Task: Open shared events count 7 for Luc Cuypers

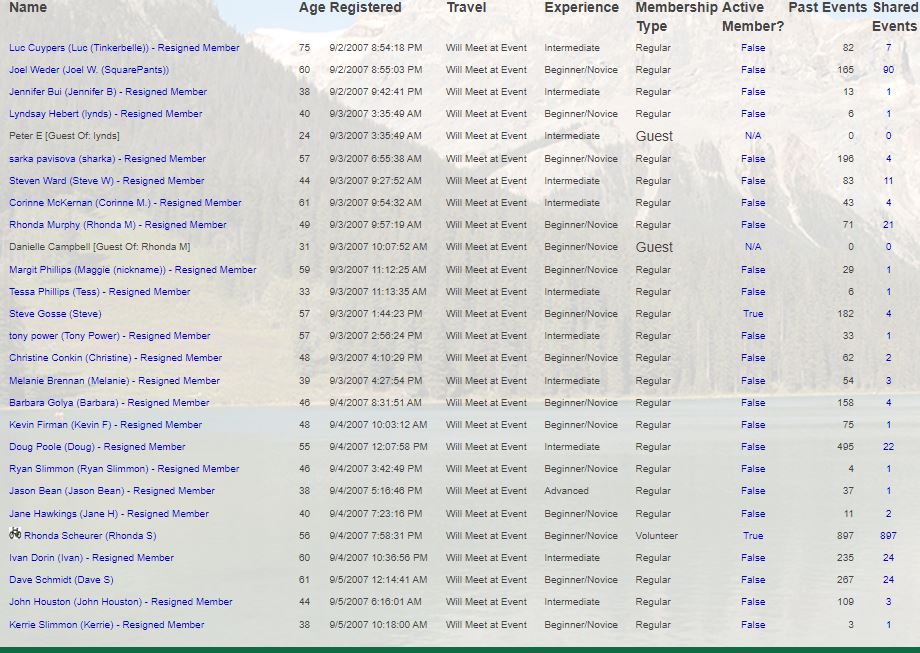Action: [888, 48]
